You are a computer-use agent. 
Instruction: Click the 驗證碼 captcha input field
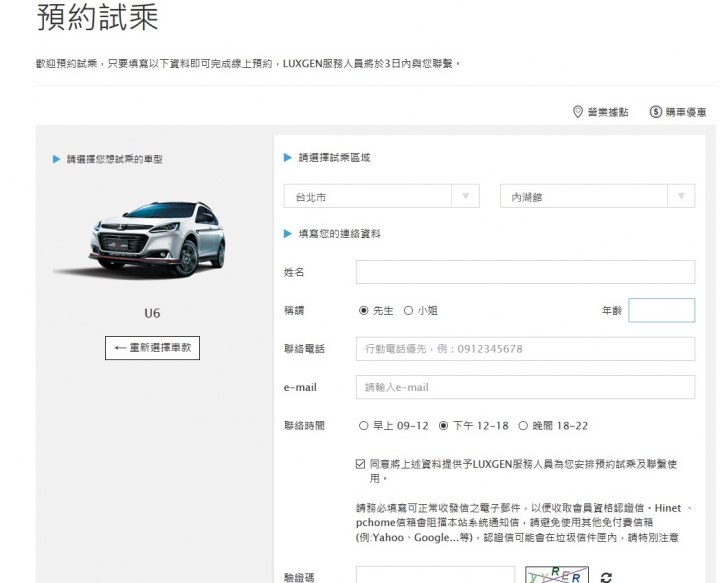click(435, 575)
